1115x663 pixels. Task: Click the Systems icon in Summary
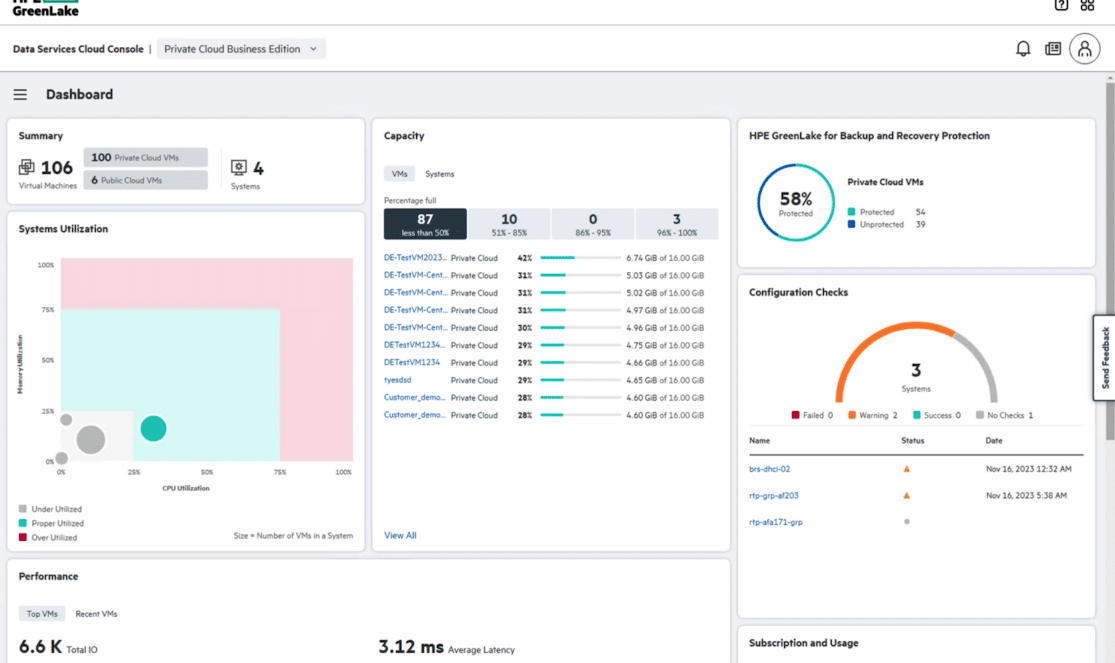239,167
